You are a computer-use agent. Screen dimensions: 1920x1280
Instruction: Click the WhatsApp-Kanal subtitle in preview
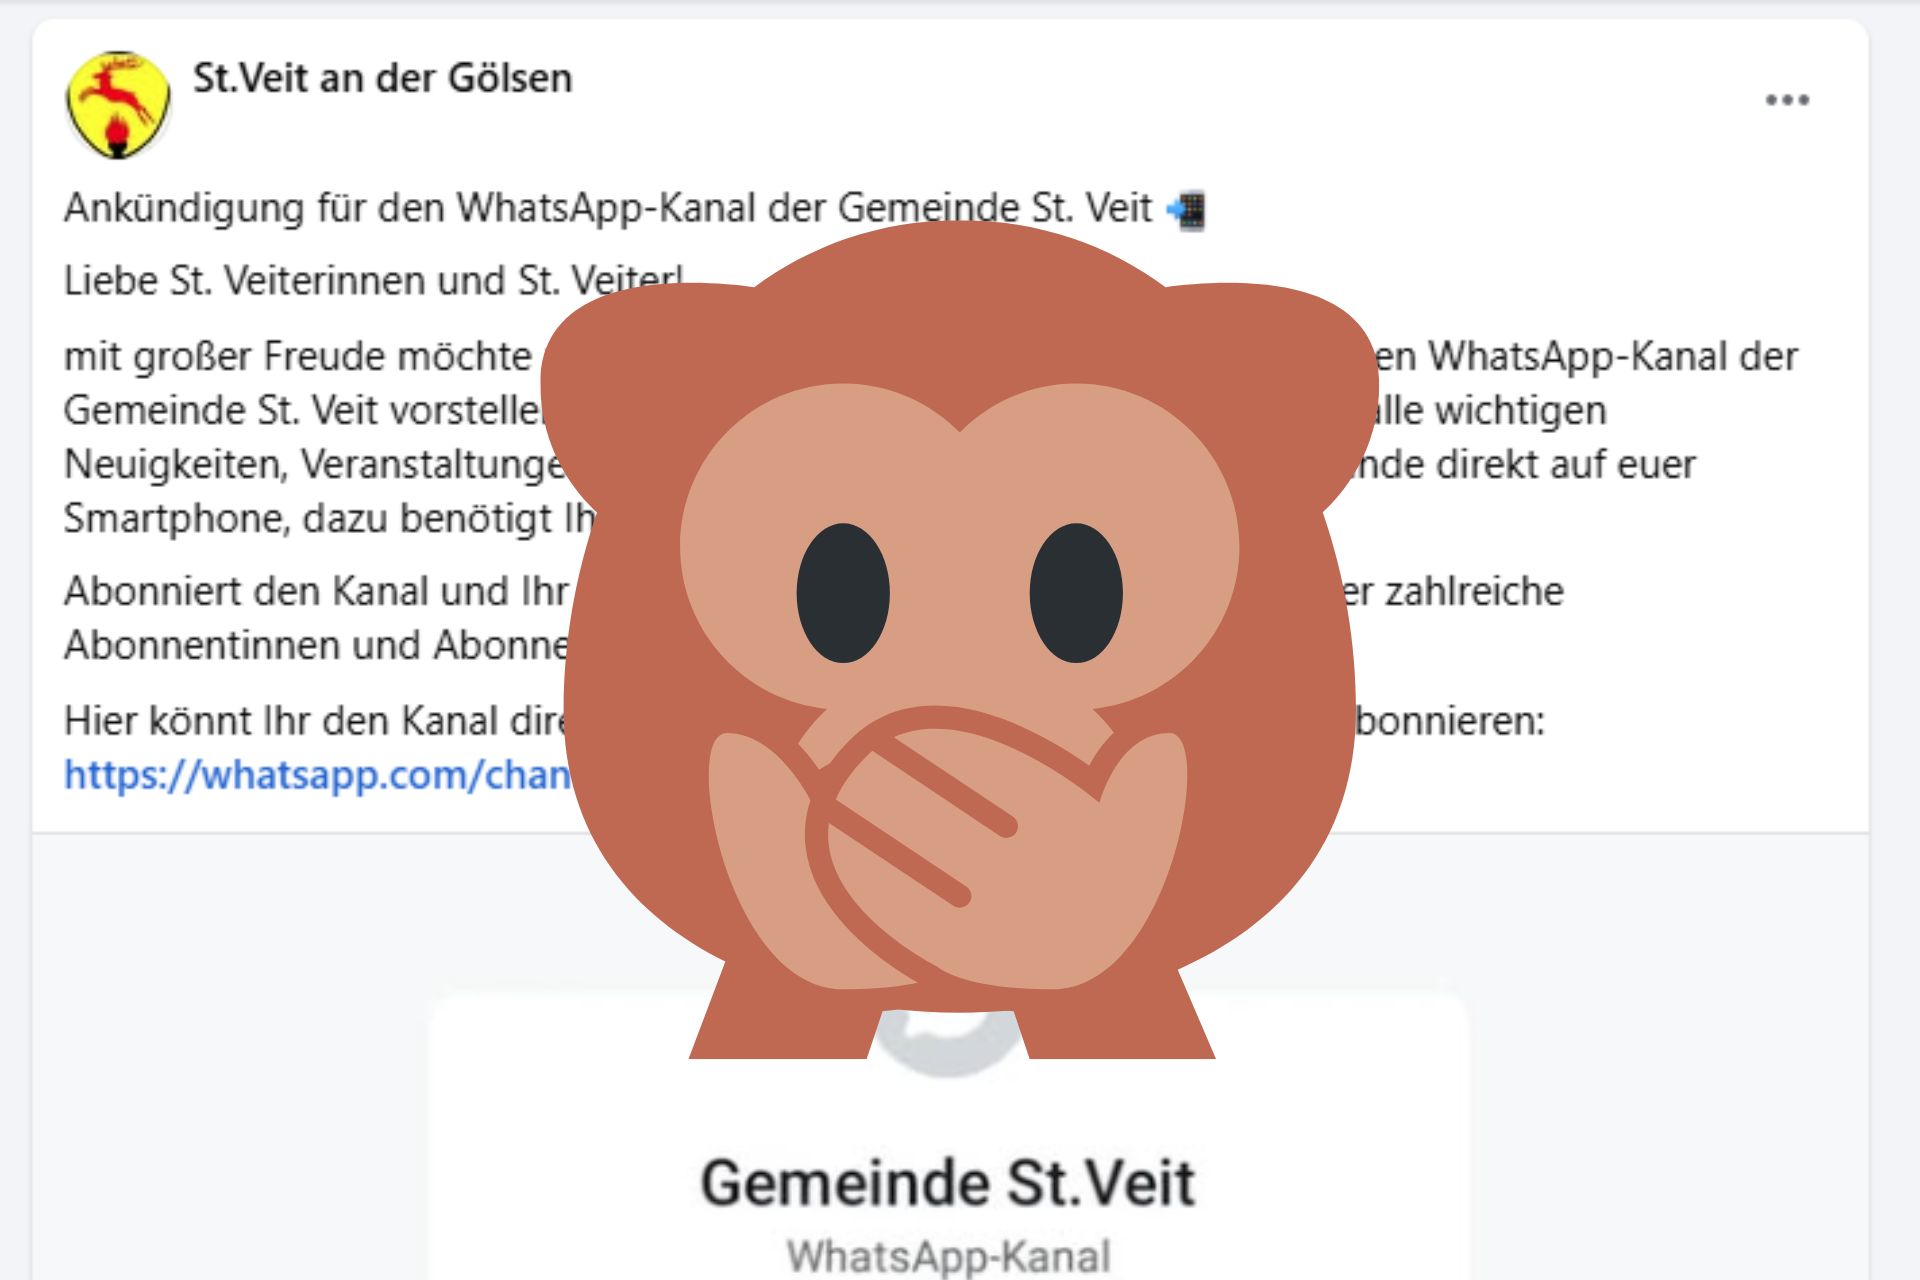(948, 1257)
